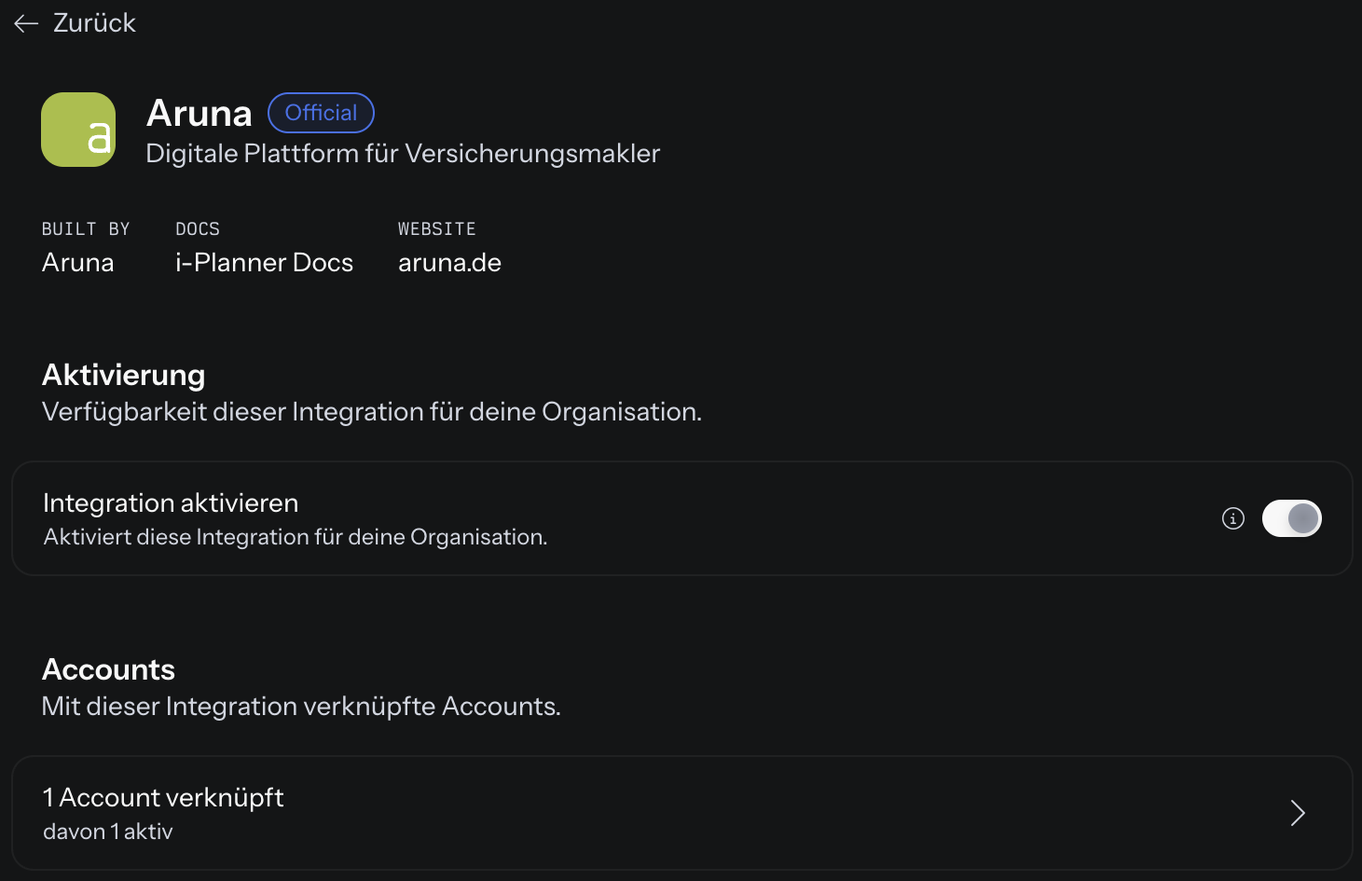Click the BUILT BY label
The image size is (1362, 881).
tap(86, 229)
